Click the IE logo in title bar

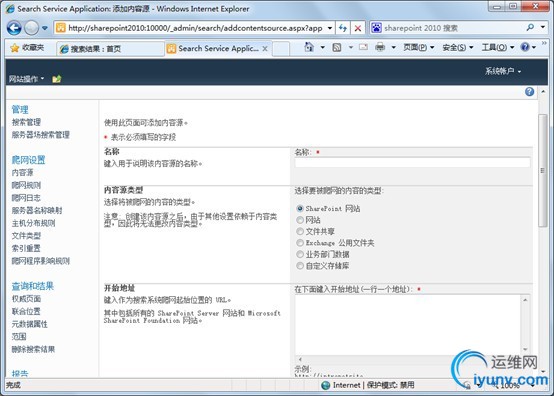coord(10,8)
